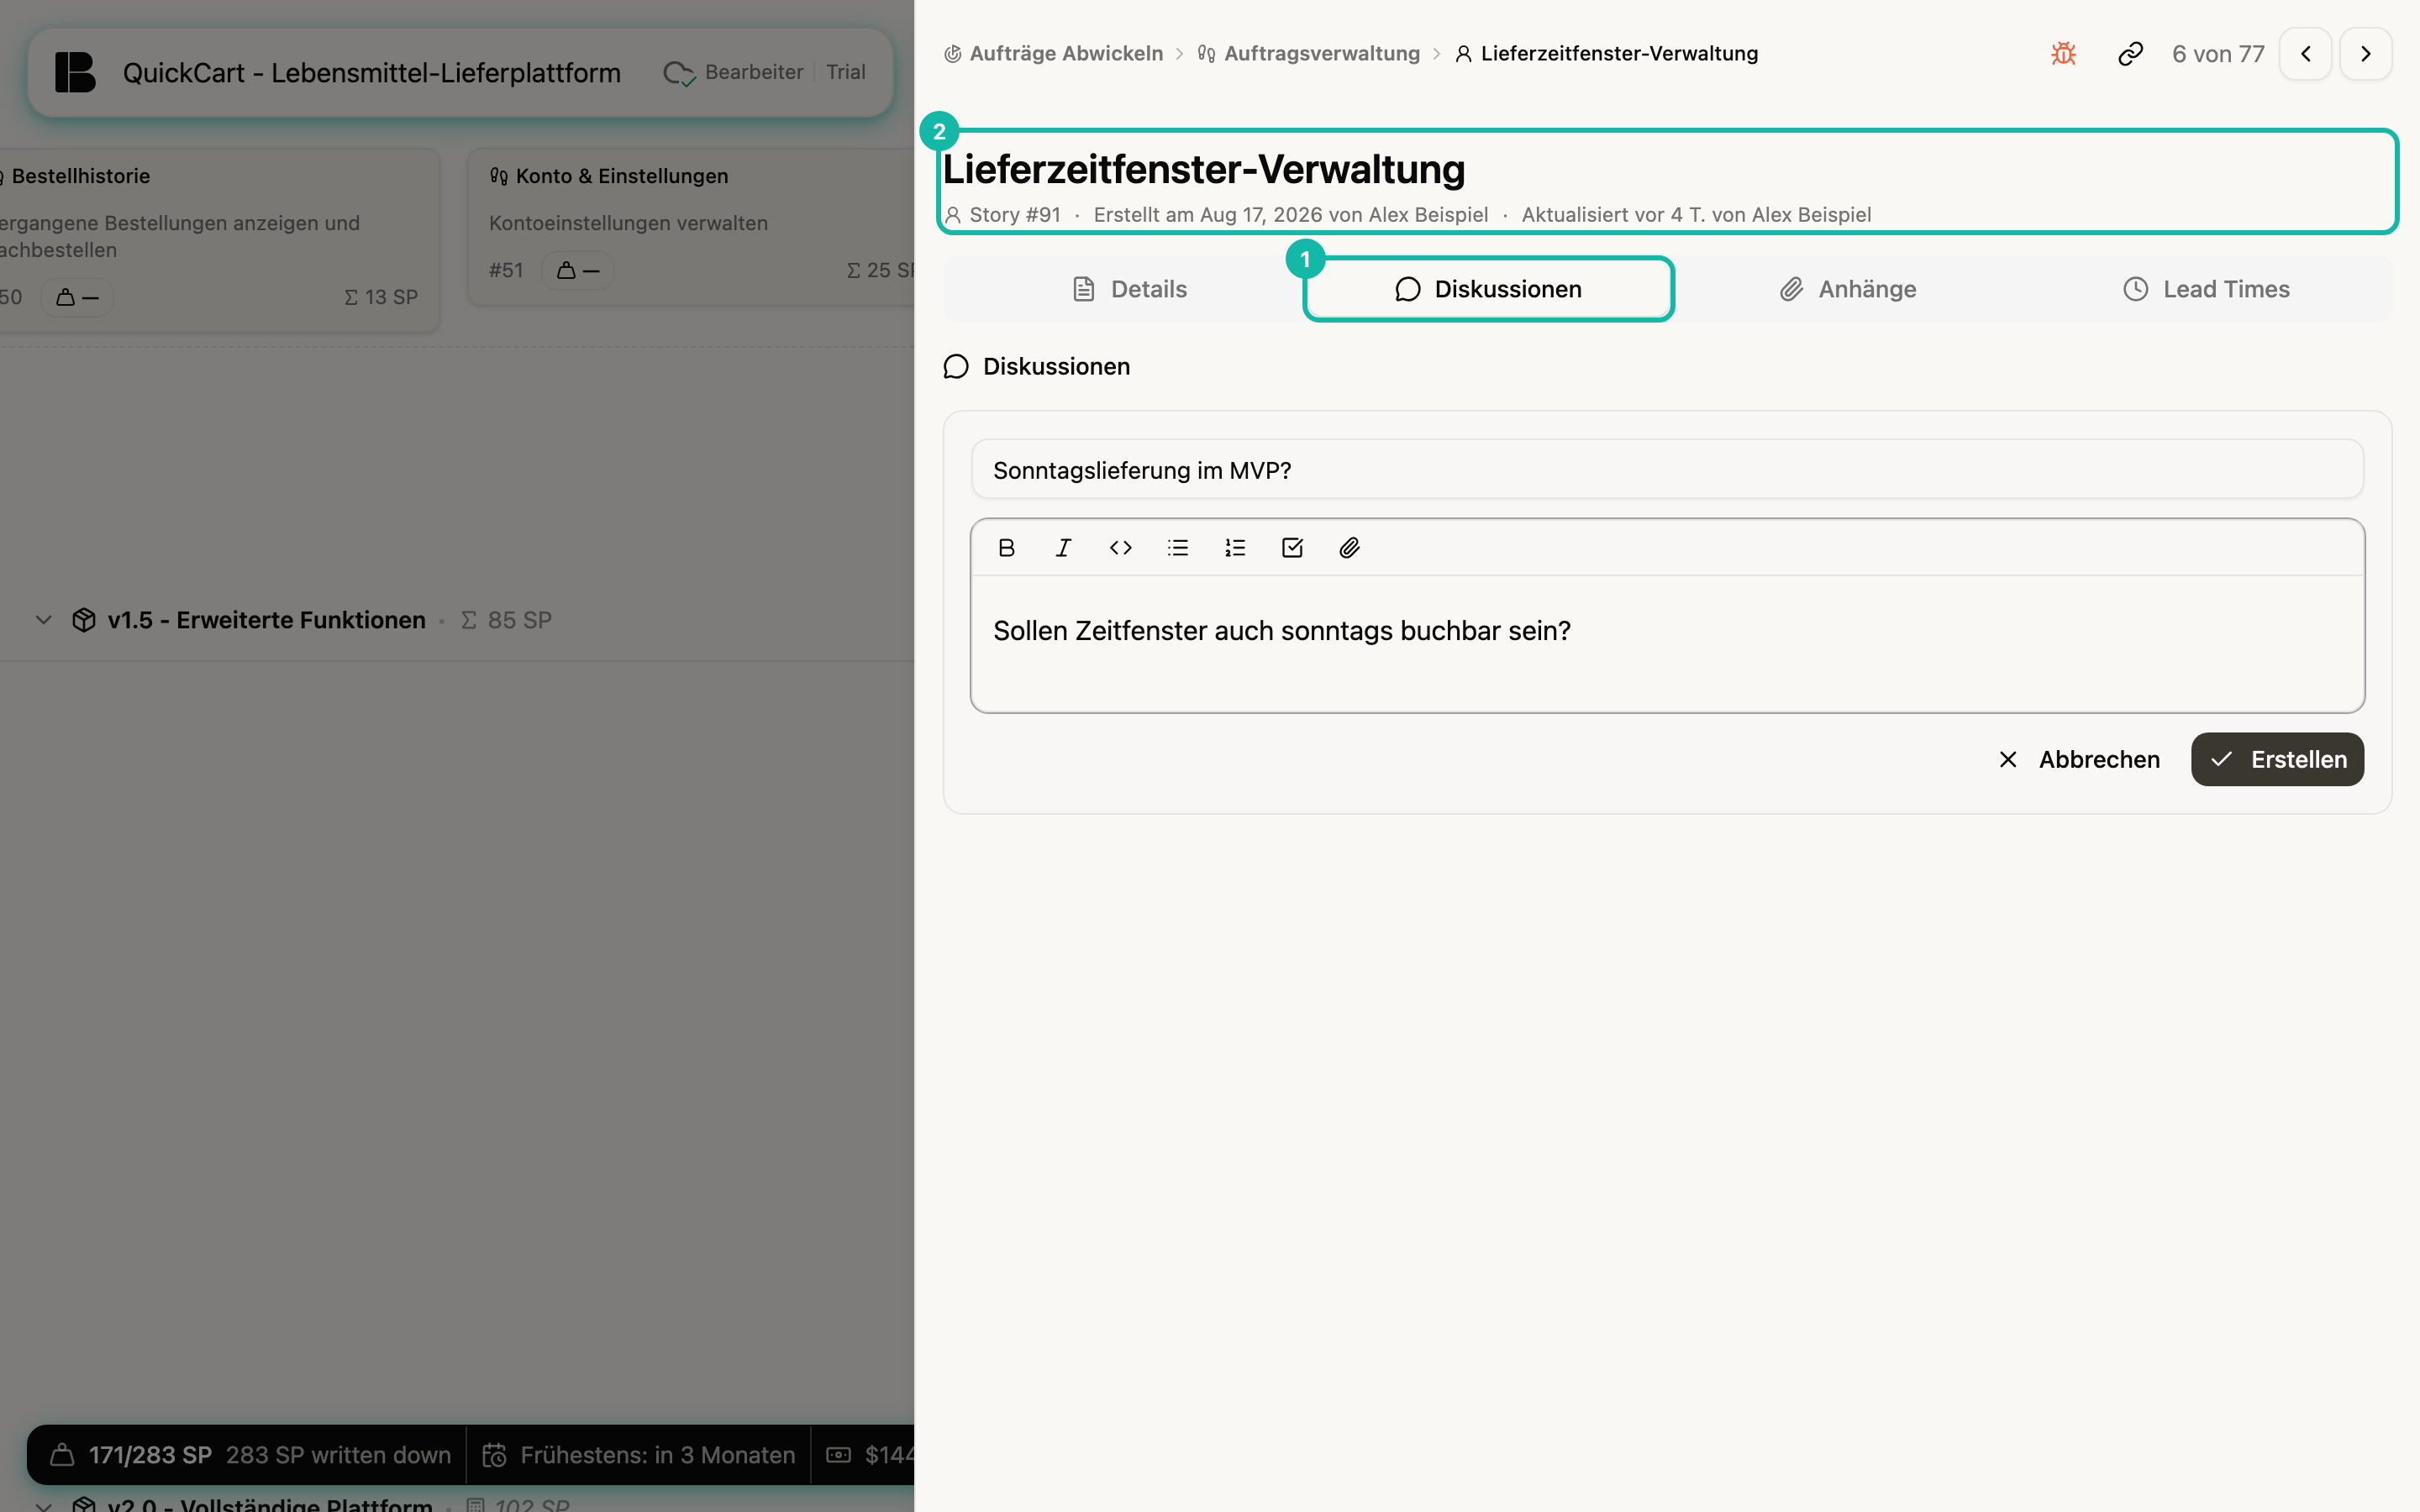This screenshot has height=1512, width=2420.
Task: Click the cloud sync status icon
Action: coord(679,73)
